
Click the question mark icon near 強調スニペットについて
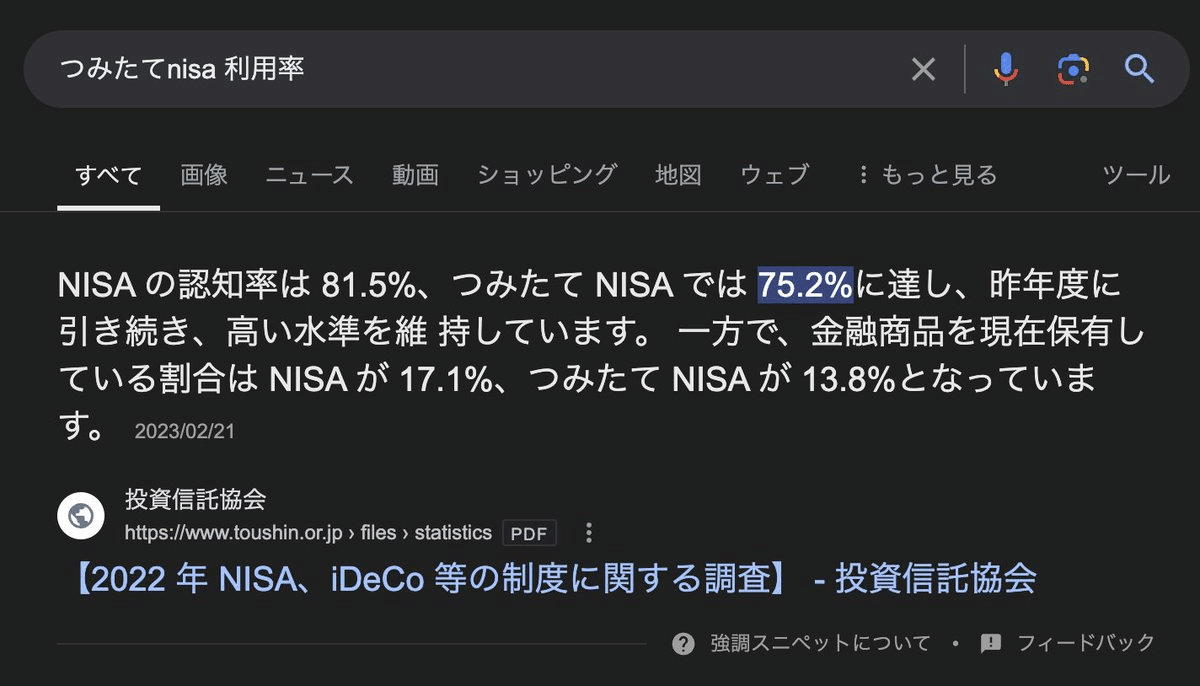pos(684,644)
